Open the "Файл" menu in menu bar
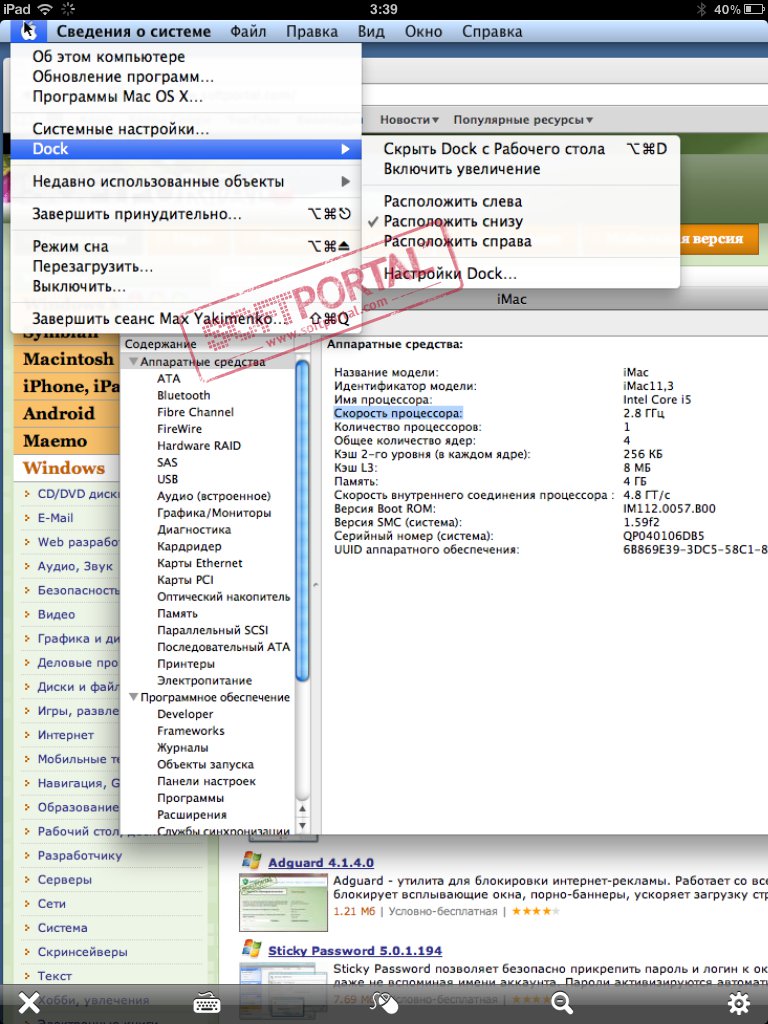Viewport: 768px width, 1024px height. 248,31
